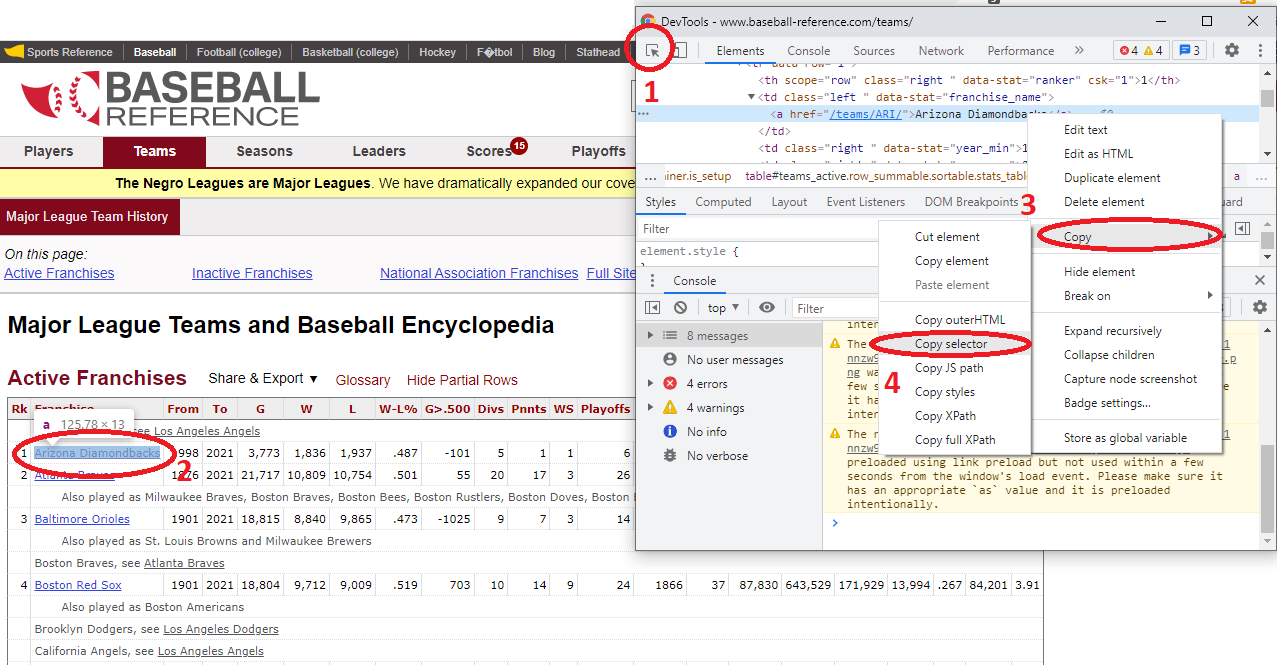The width and height of the screenshot is (1277, 665).
Task: Click the live expression eye icon
Action: pyautogui.click(x=767, y=308)
